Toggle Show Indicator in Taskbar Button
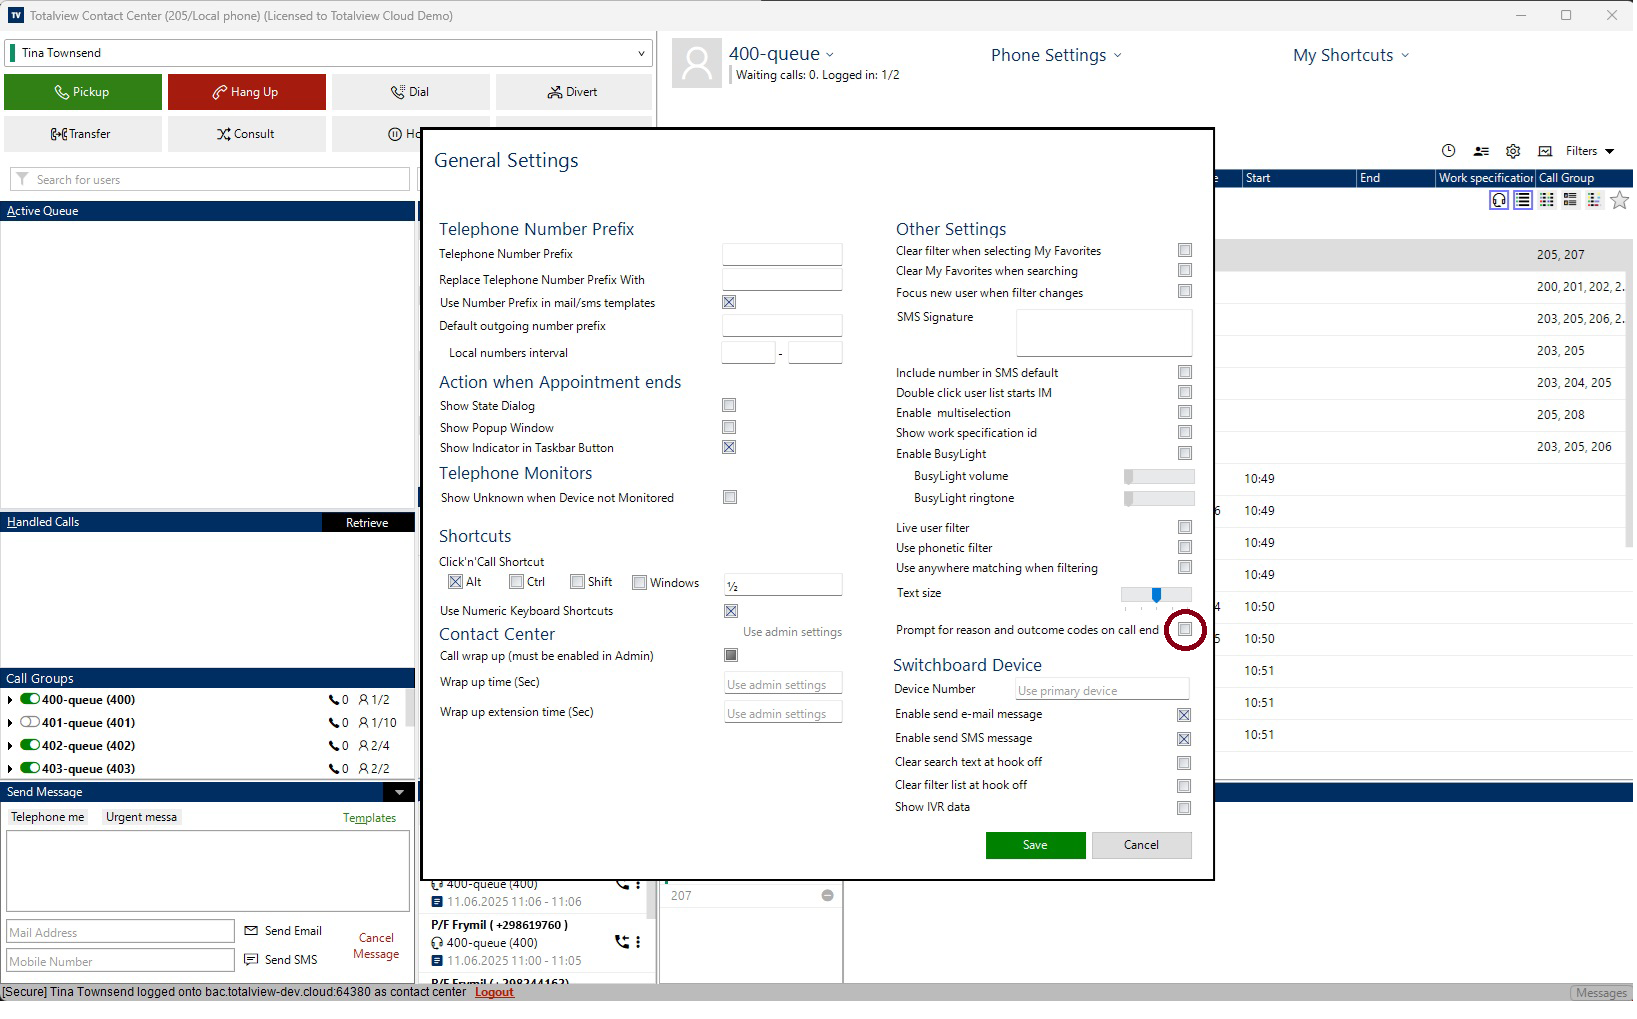Image resolution: width=1637 pixels, height=1019 pixels. point(729,447)
